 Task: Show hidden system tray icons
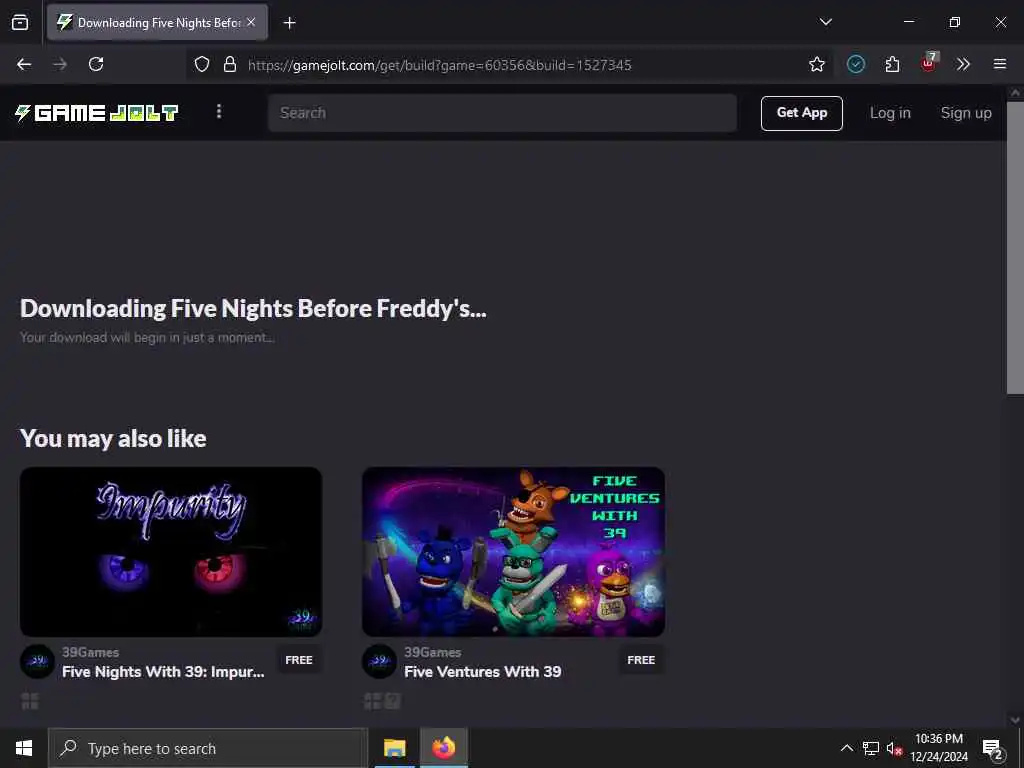(x=846, y=748)
